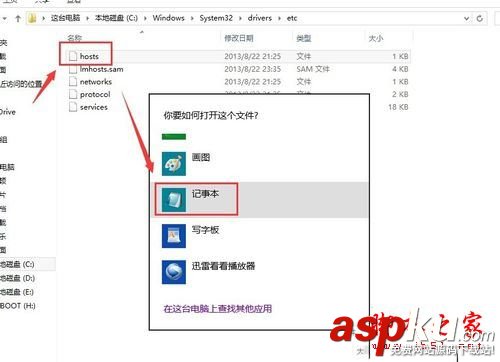
Task: Expand the chevron after Windows breadcrumb
Action: pyautogui.click(x=192, y=18)
